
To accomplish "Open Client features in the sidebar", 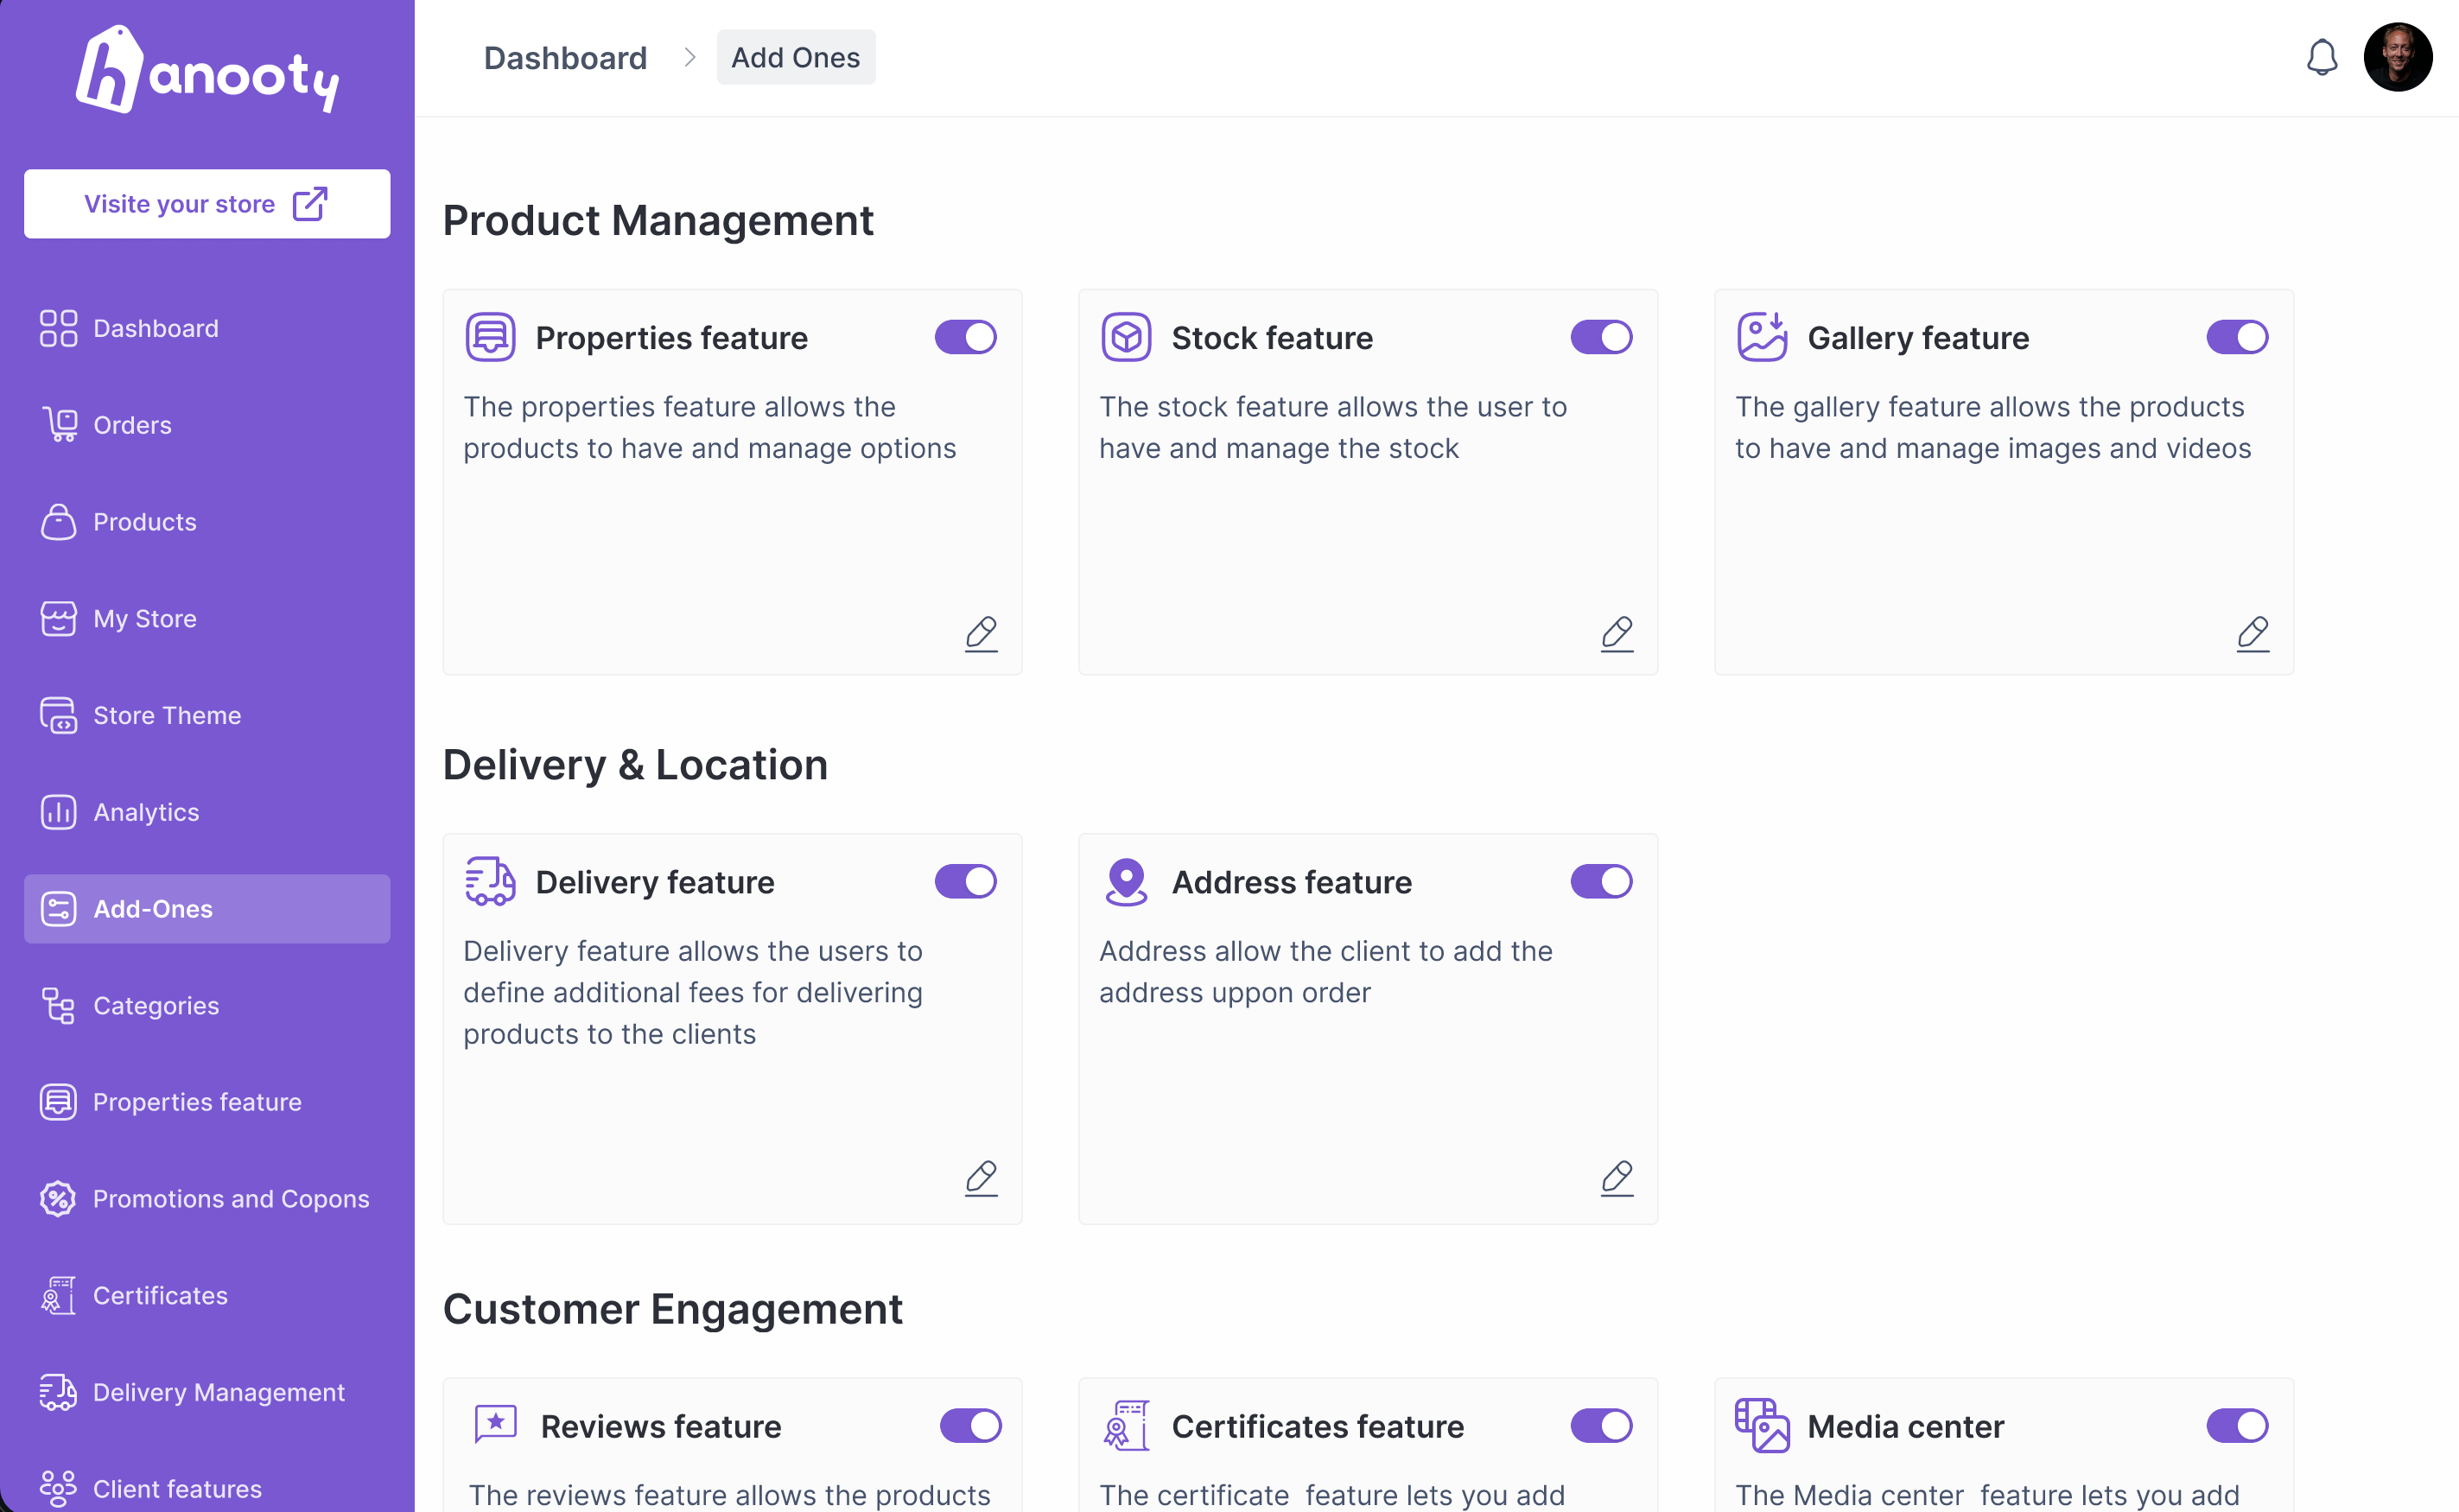I will [x=207, y=1489].
